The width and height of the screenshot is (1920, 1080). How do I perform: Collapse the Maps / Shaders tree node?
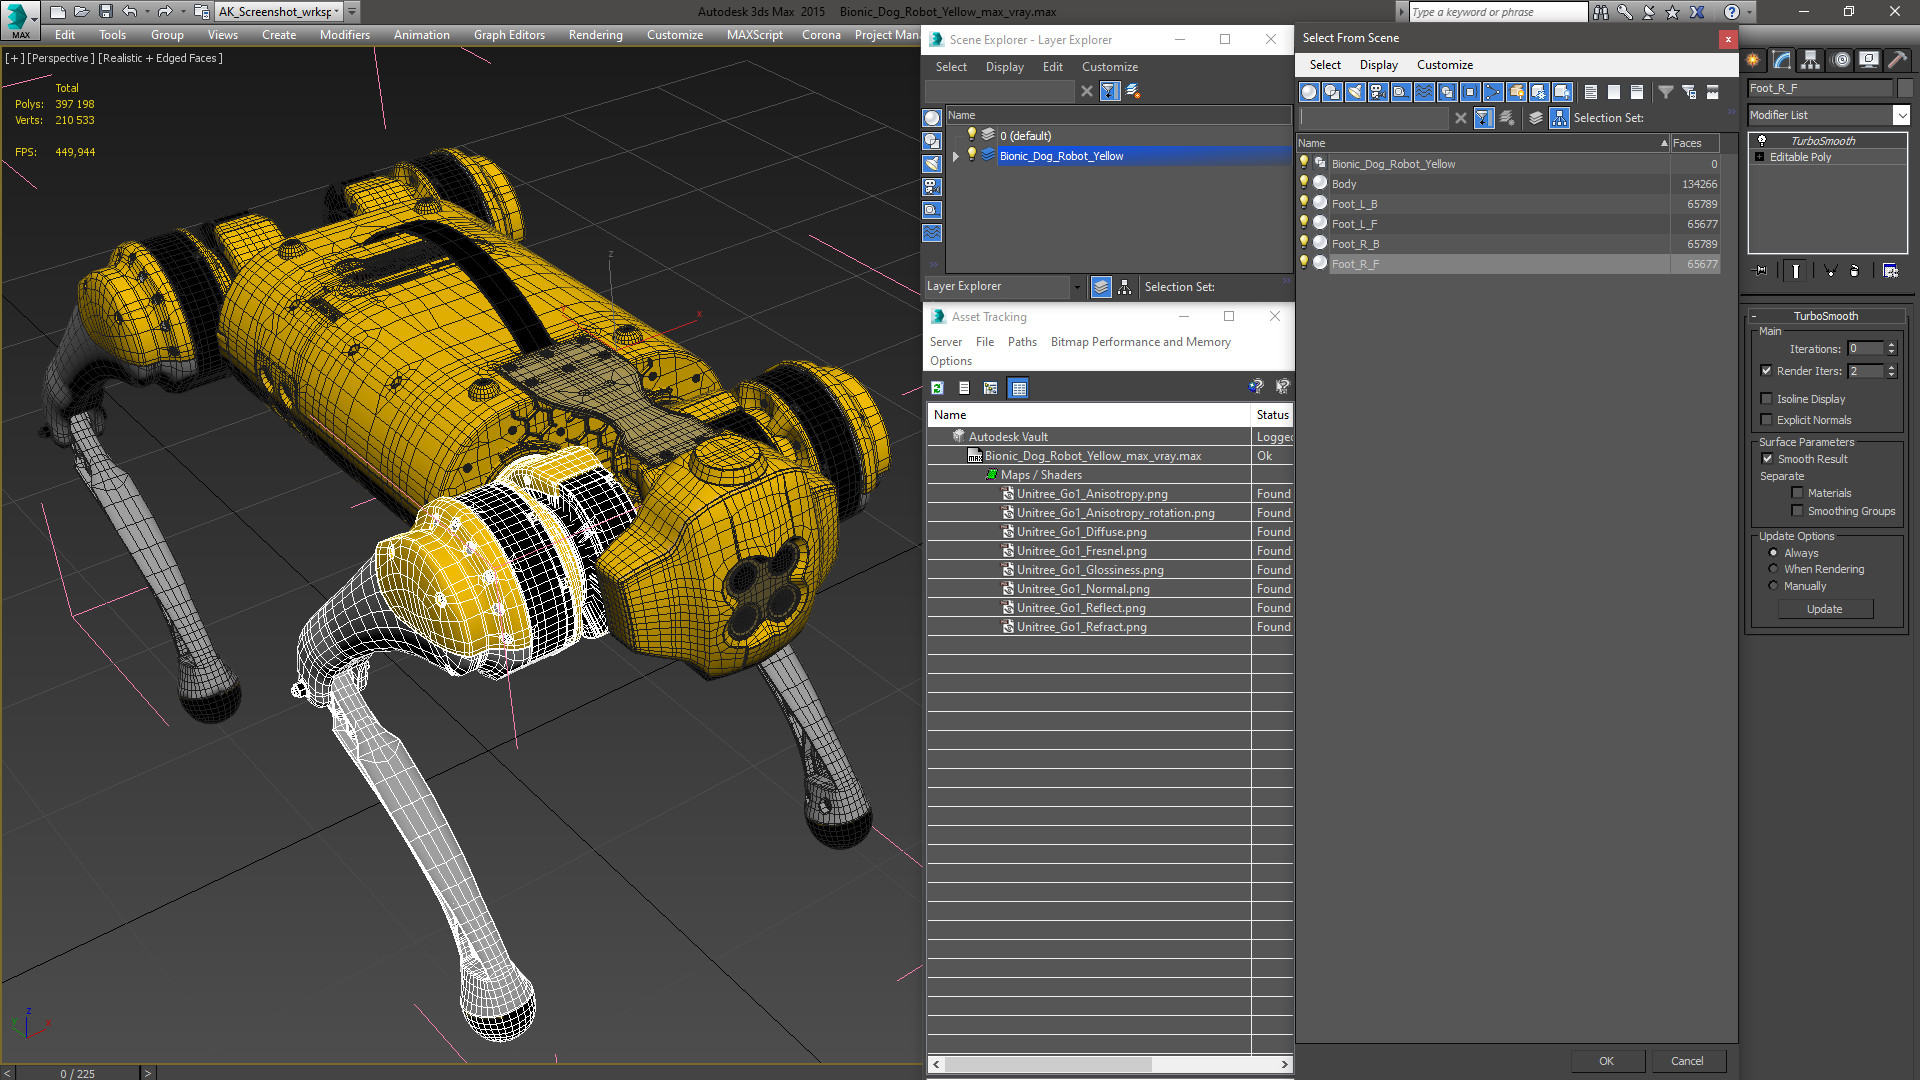click(991, 475)
